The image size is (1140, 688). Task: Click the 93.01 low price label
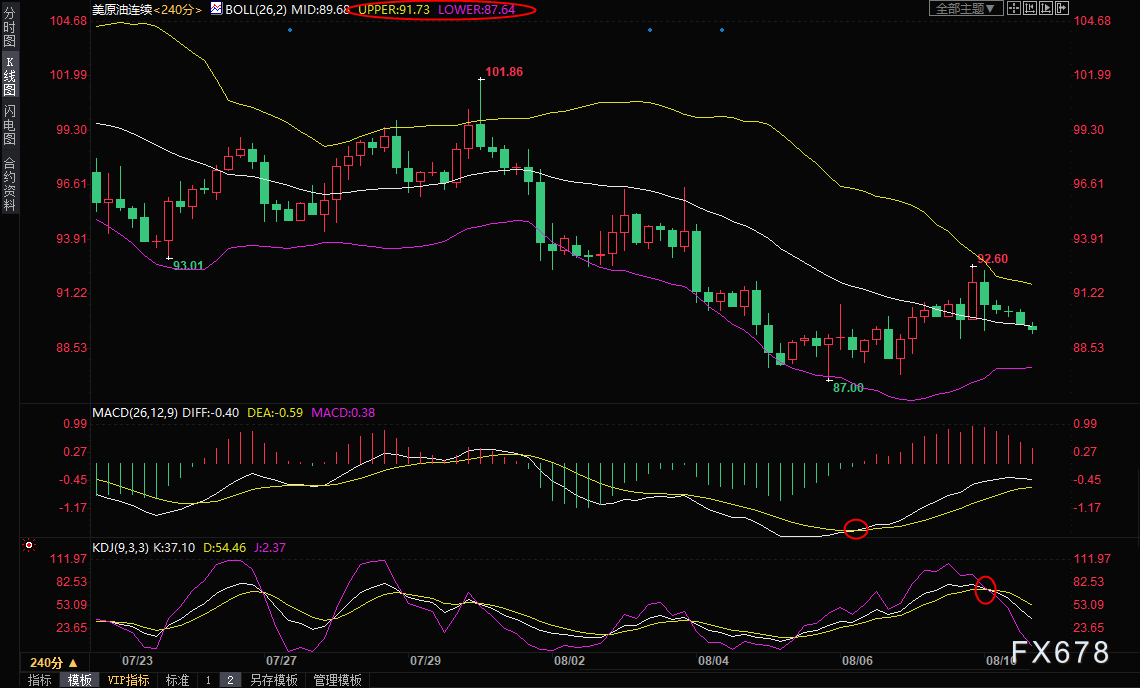pos(188,265)
